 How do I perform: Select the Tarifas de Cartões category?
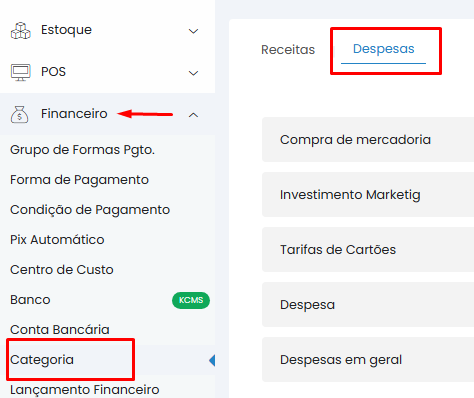click(x=368, y=250)
